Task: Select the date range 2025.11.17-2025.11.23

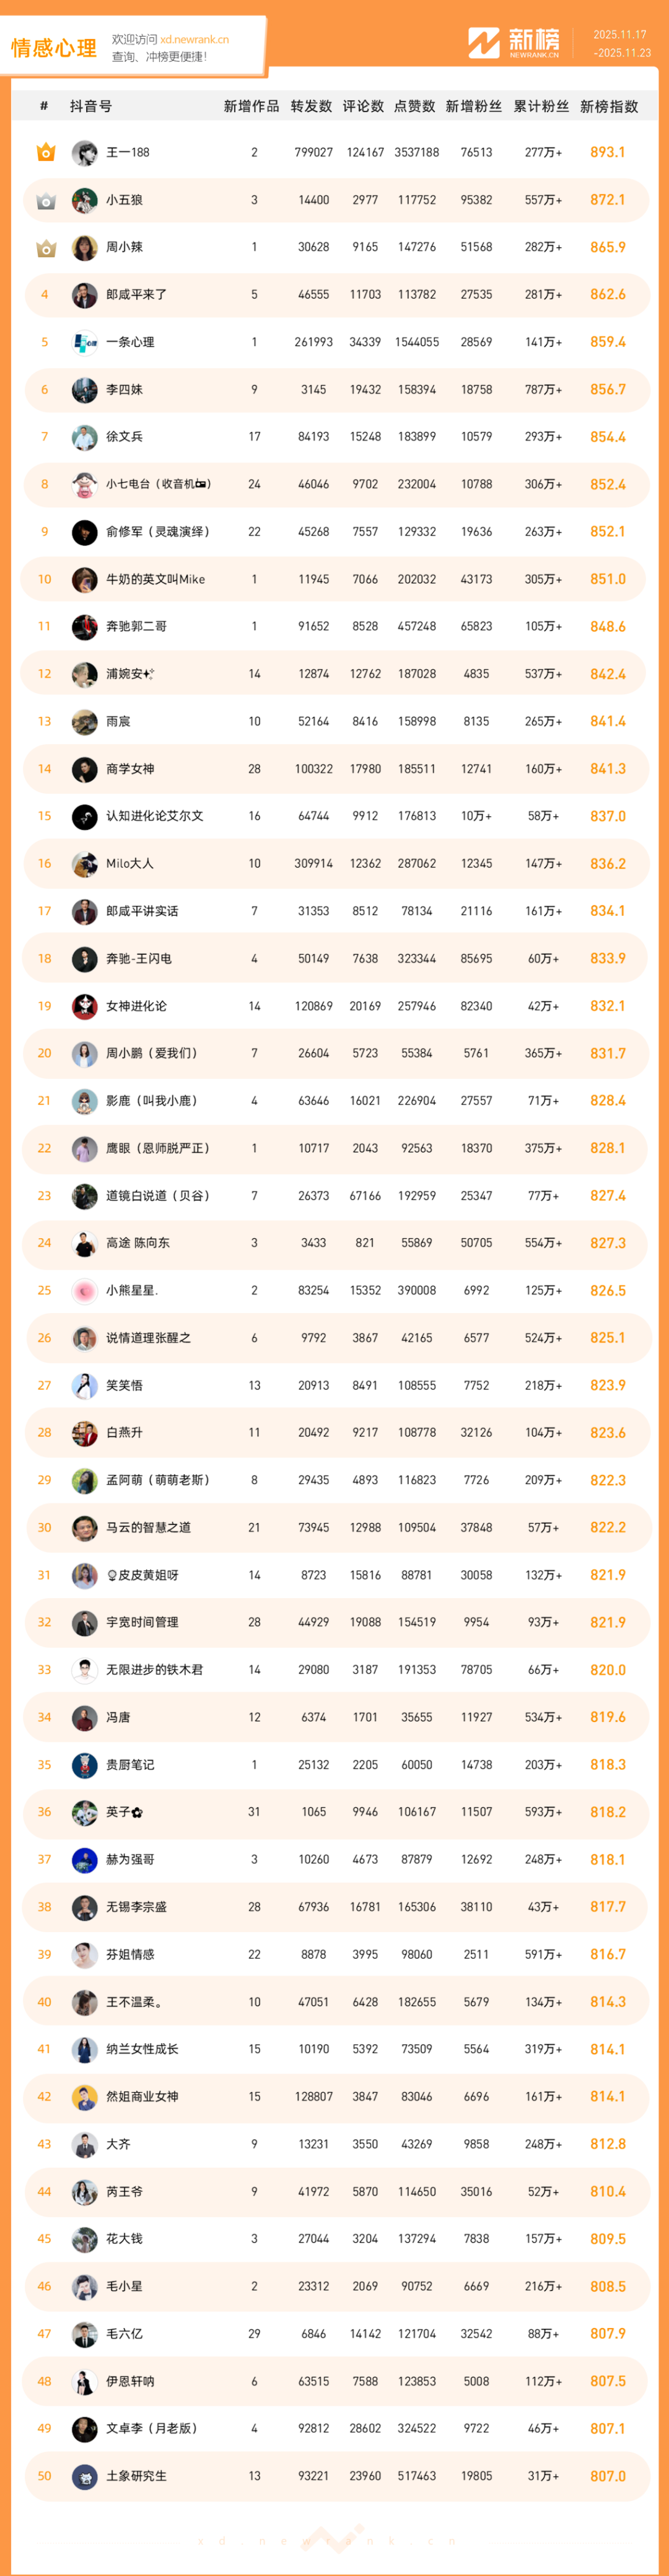Action: click(621, 44)
